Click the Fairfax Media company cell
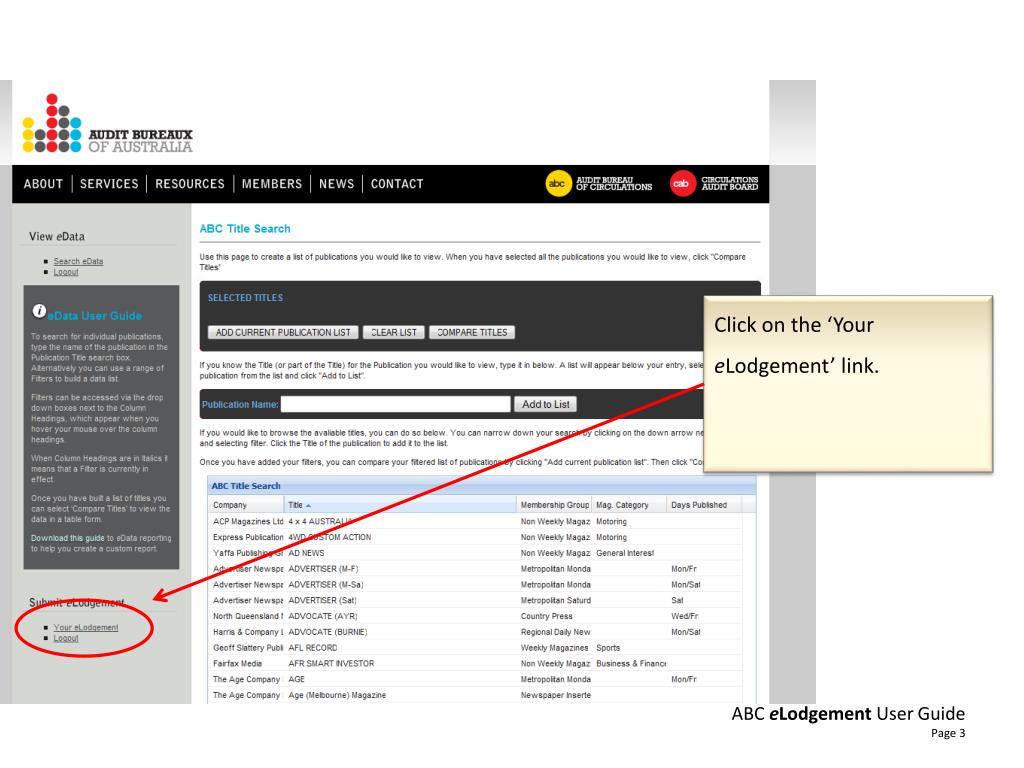The width and height of the screenshot is (1024, 768). coord(238,664)
